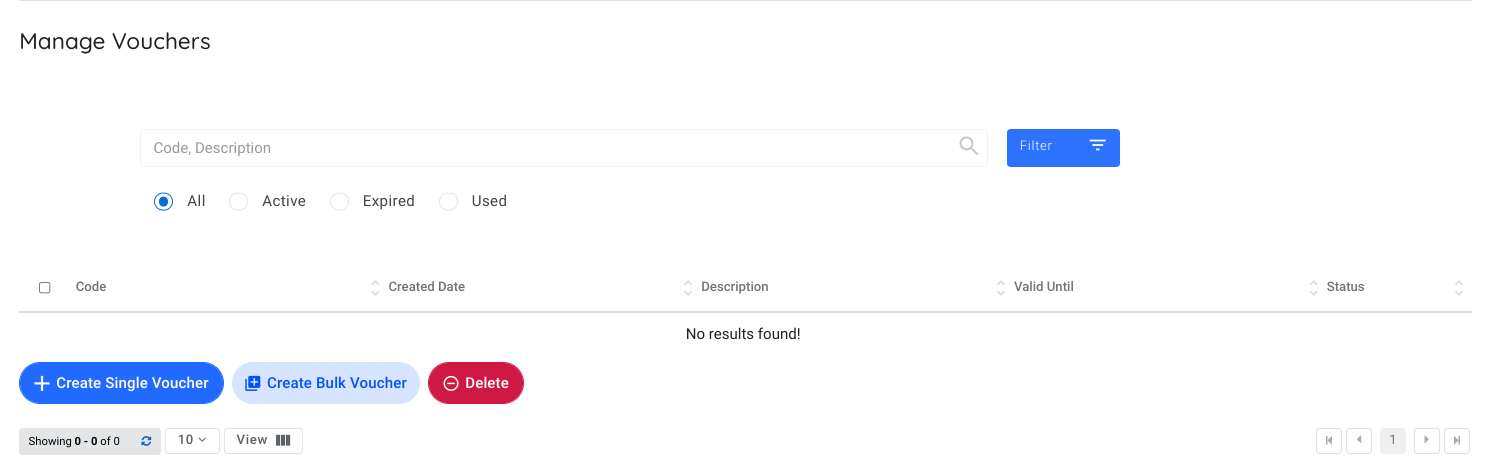1500x467 pixels.
Task: Sort by Valid Until column
Action: [x=1043, y=287]
